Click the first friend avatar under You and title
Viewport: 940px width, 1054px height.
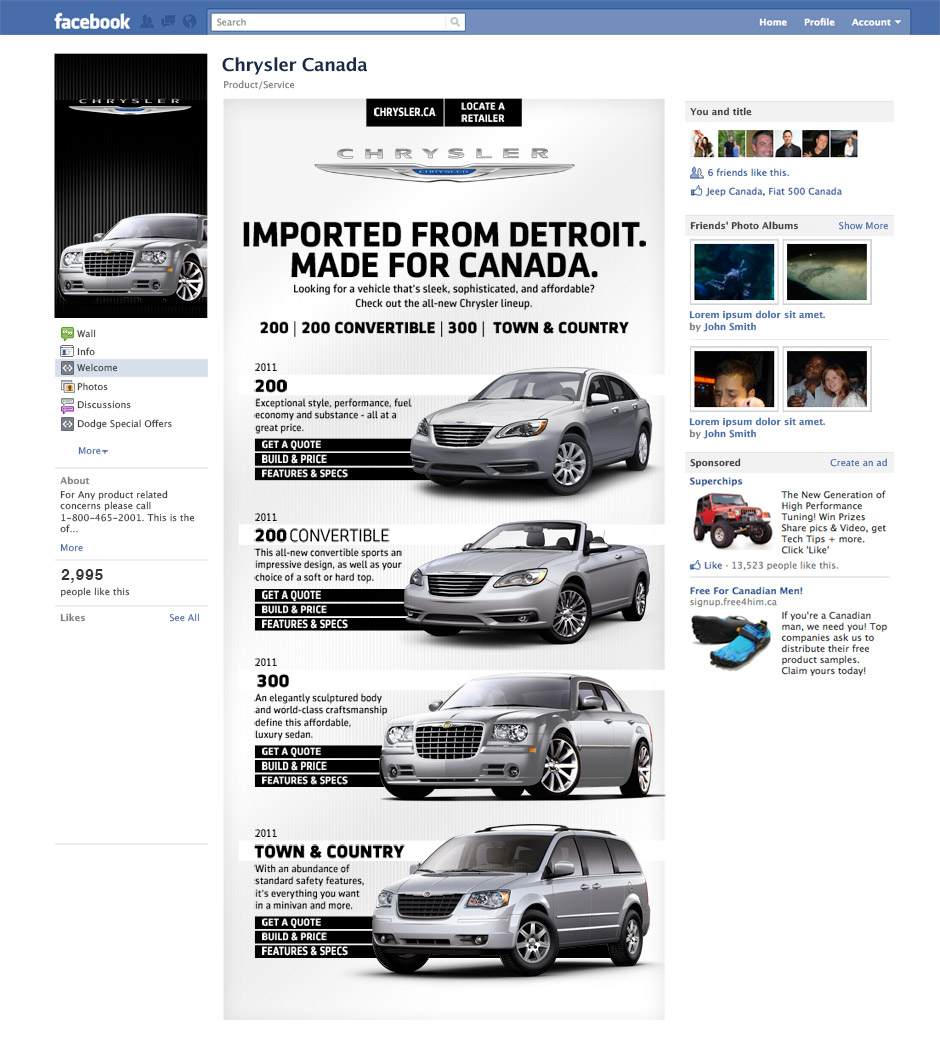click(x=703, y=143)
